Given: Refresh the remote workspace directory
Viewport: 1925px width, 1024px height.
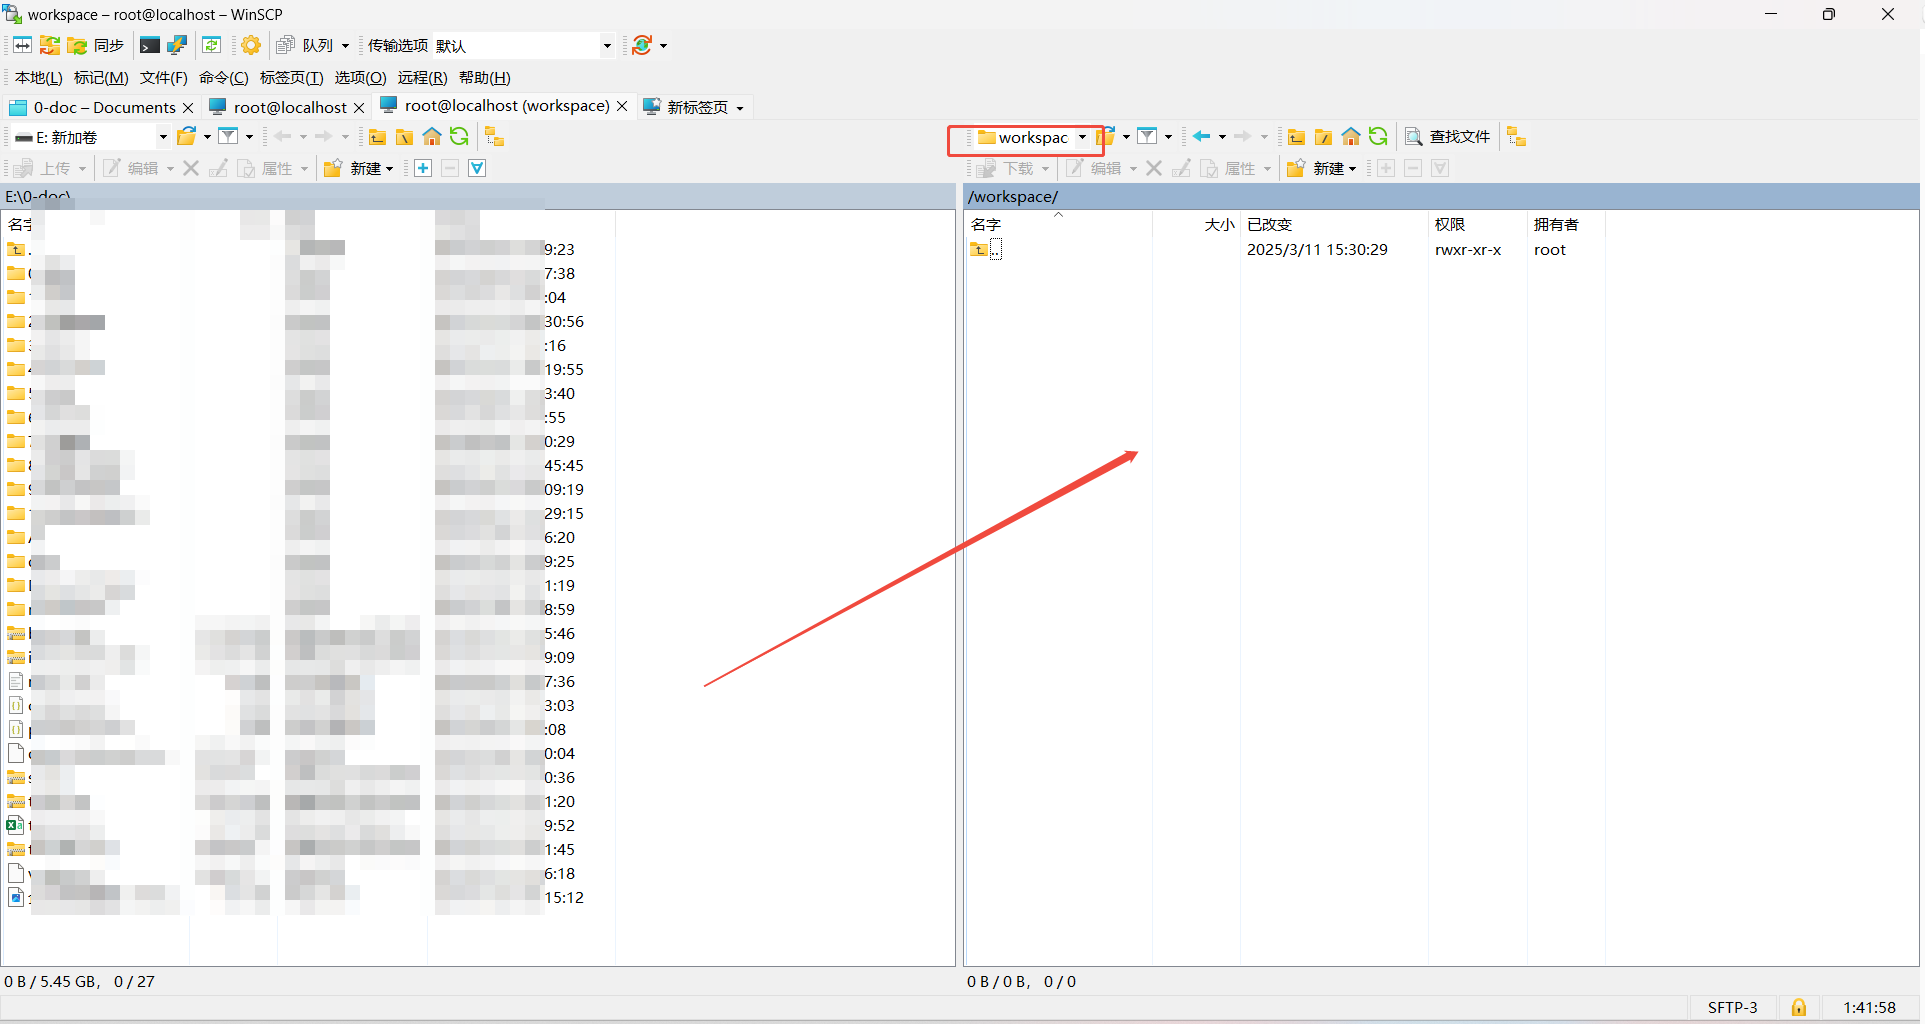Looking at the screenshot, I should coord(1378,137).
